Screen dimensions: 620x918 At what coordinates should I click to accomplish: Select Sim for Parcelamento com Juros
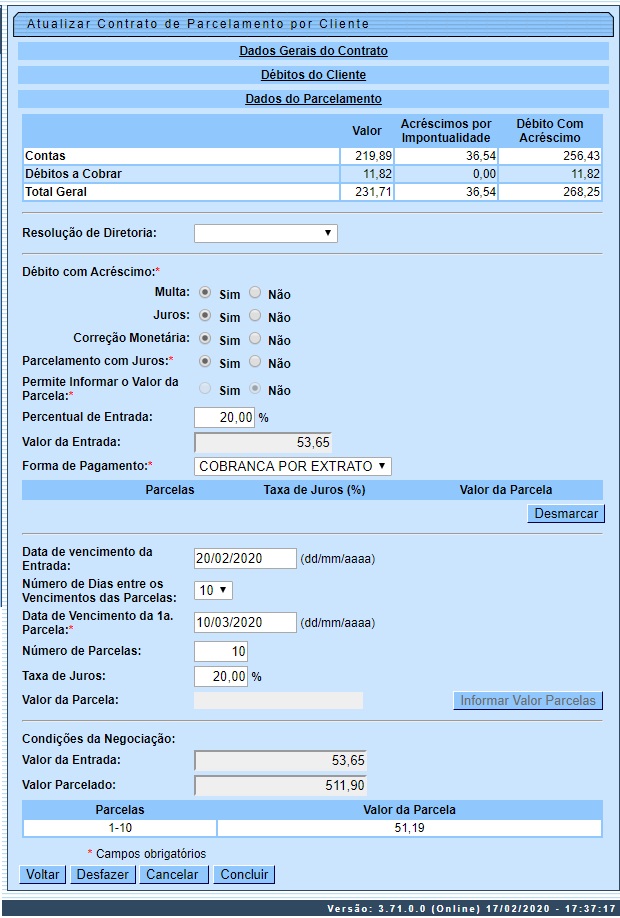tap(206, 362)
